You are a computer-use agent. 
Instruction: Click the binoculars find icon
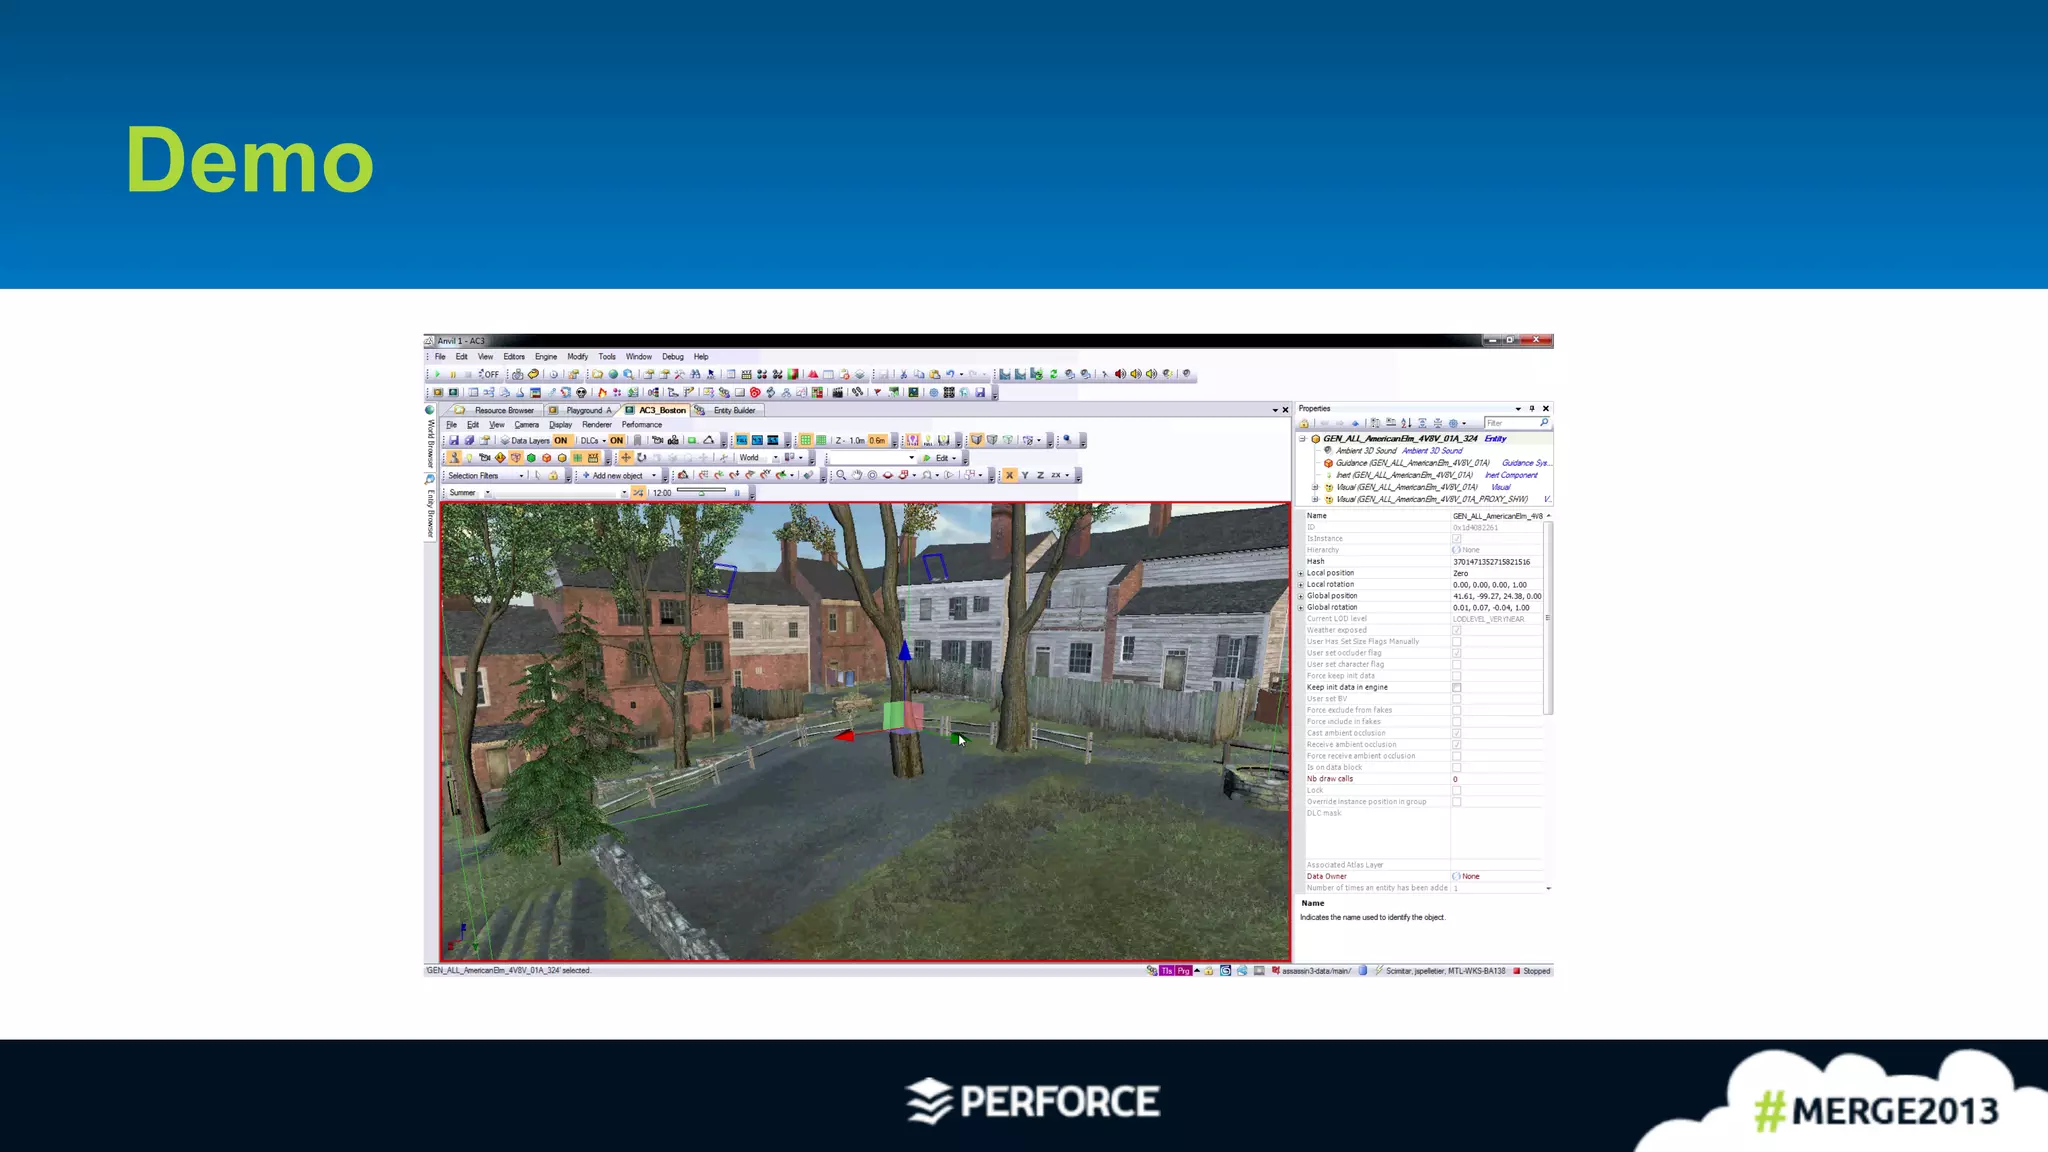coord(695,374)
